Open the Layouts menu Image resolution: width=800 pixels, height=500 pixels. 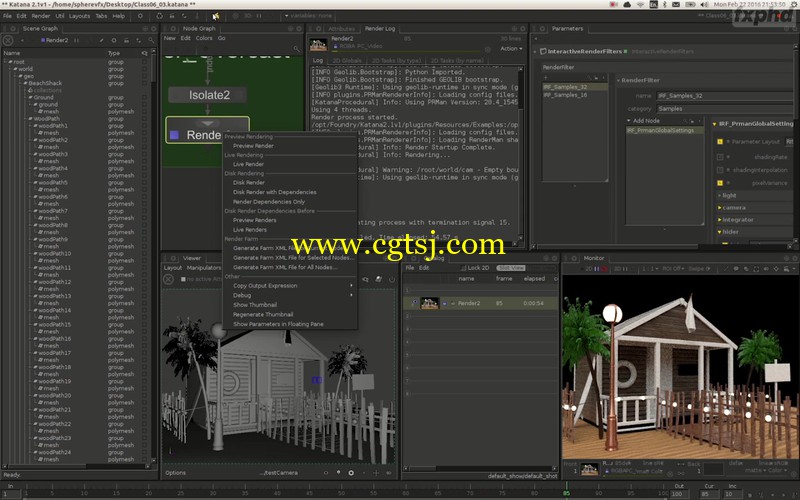pyautogui.click(x=79, y=16)
